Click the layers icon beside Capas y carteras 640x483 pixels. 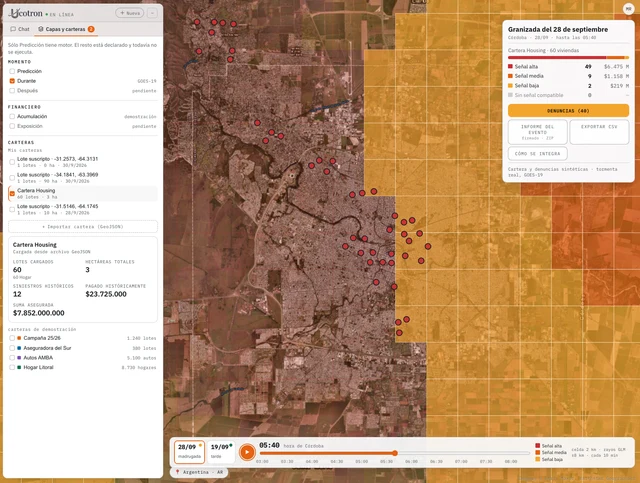40,29
